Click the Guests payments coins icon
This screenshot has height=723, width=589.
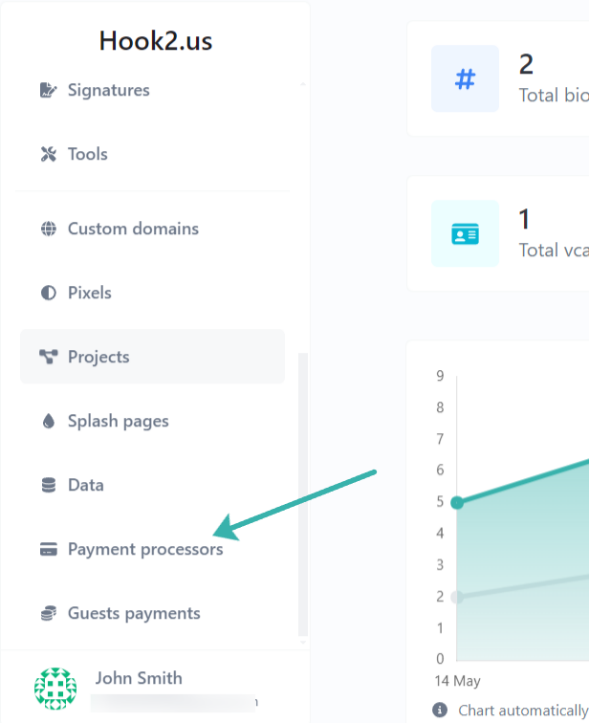[x=48, y=613]
